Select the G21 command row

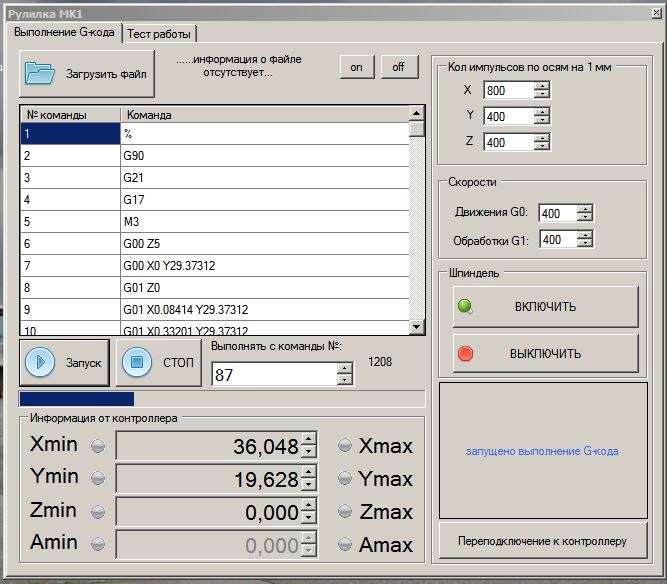(214, 177)
